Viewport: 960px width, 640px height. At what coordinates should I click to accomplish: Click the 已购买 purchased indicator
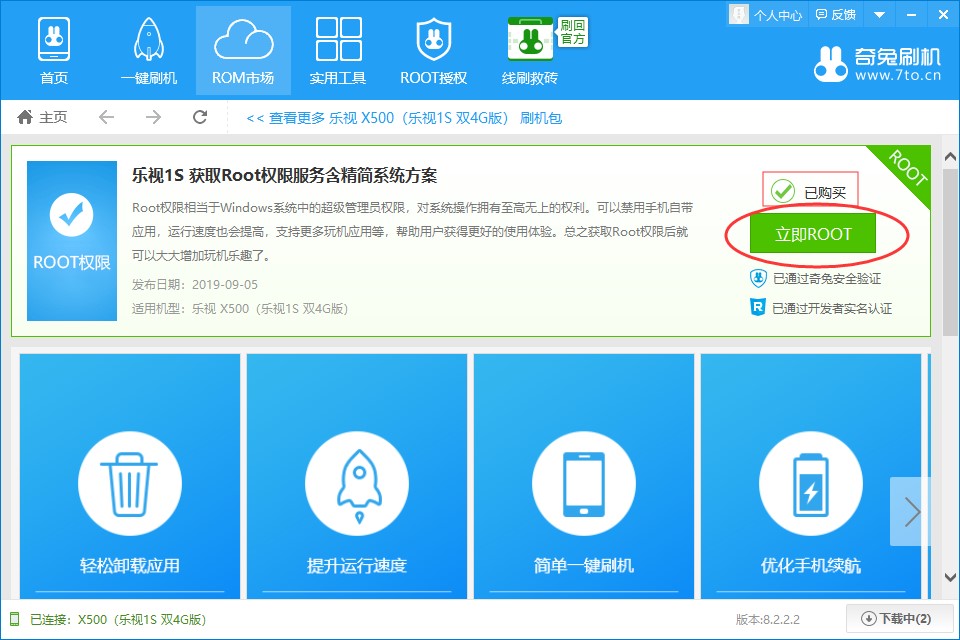point(809,192)
